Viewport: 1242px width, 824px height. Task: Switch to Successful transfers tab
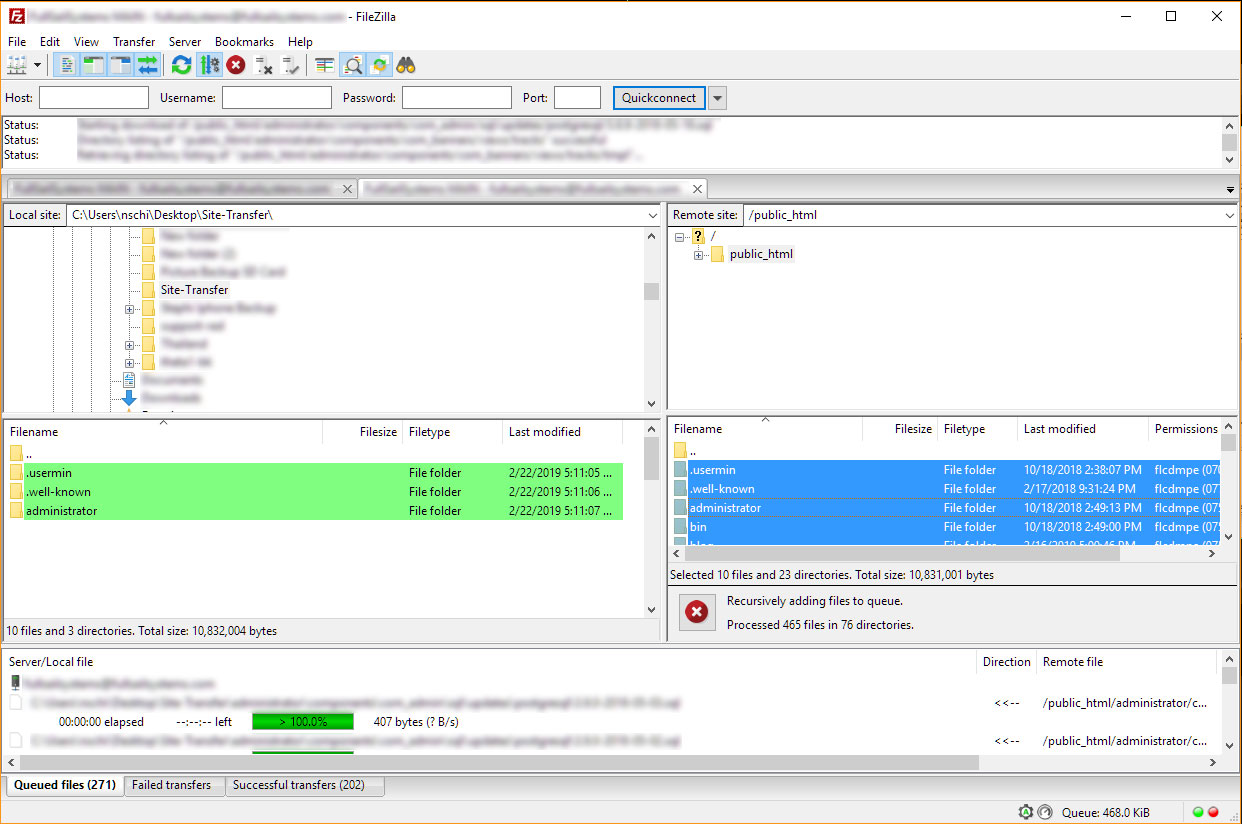coord(304,785)
